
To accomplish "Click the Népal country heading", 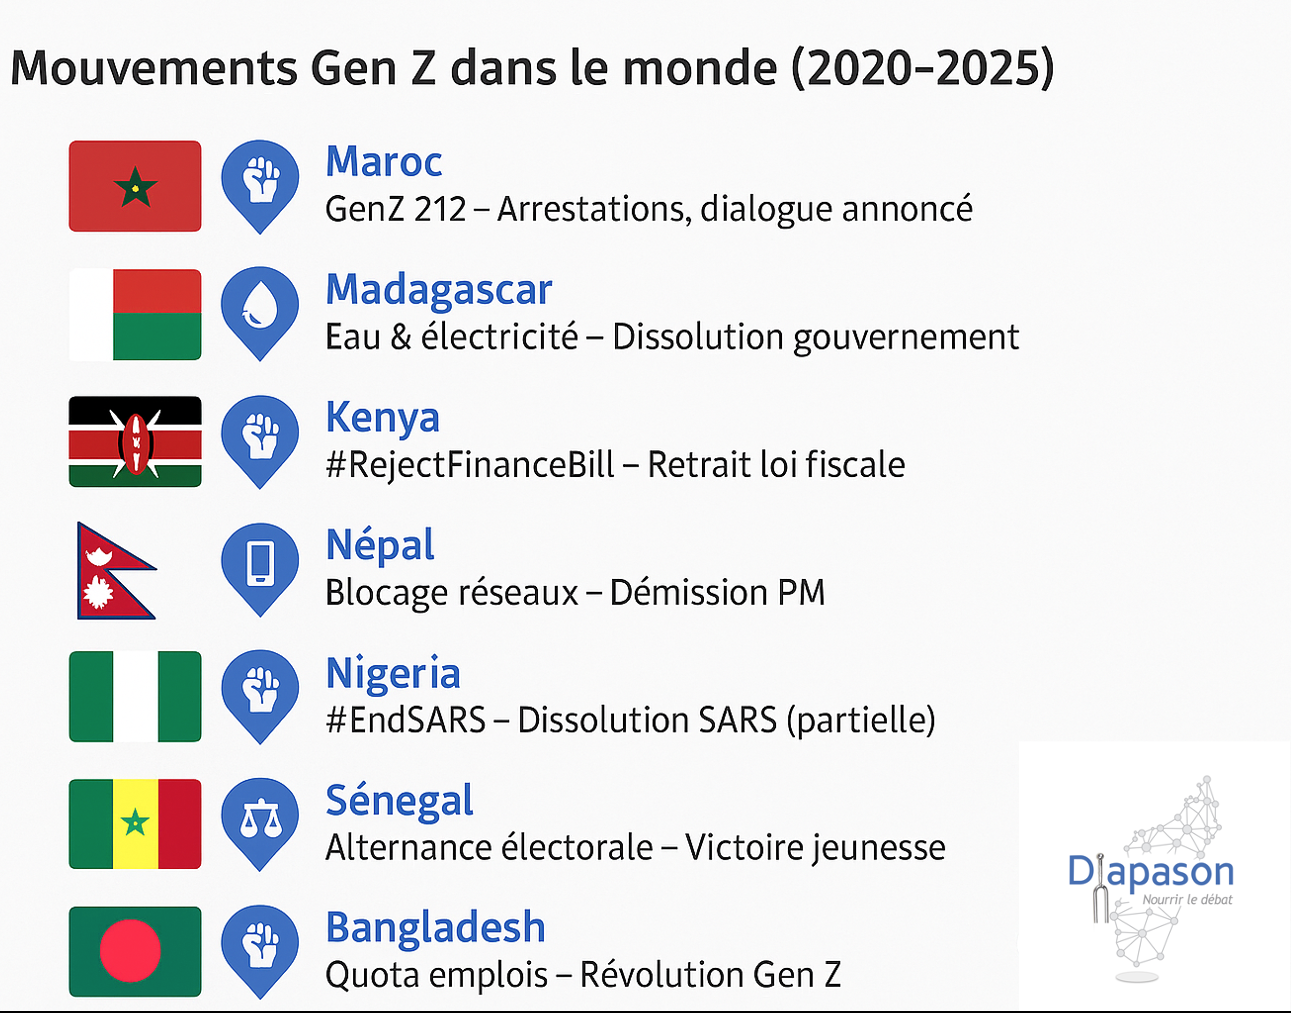I will click(x=380, y=545).
